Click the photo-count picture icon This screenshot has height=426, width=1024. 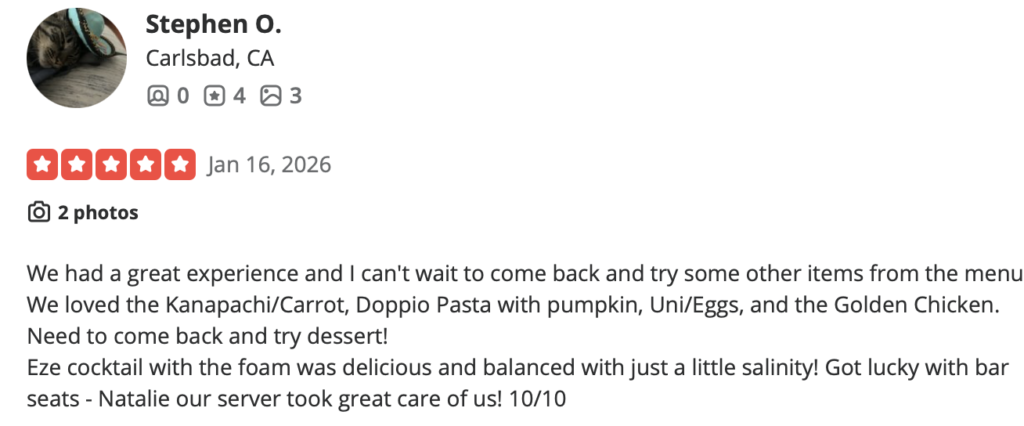[270, 96]
